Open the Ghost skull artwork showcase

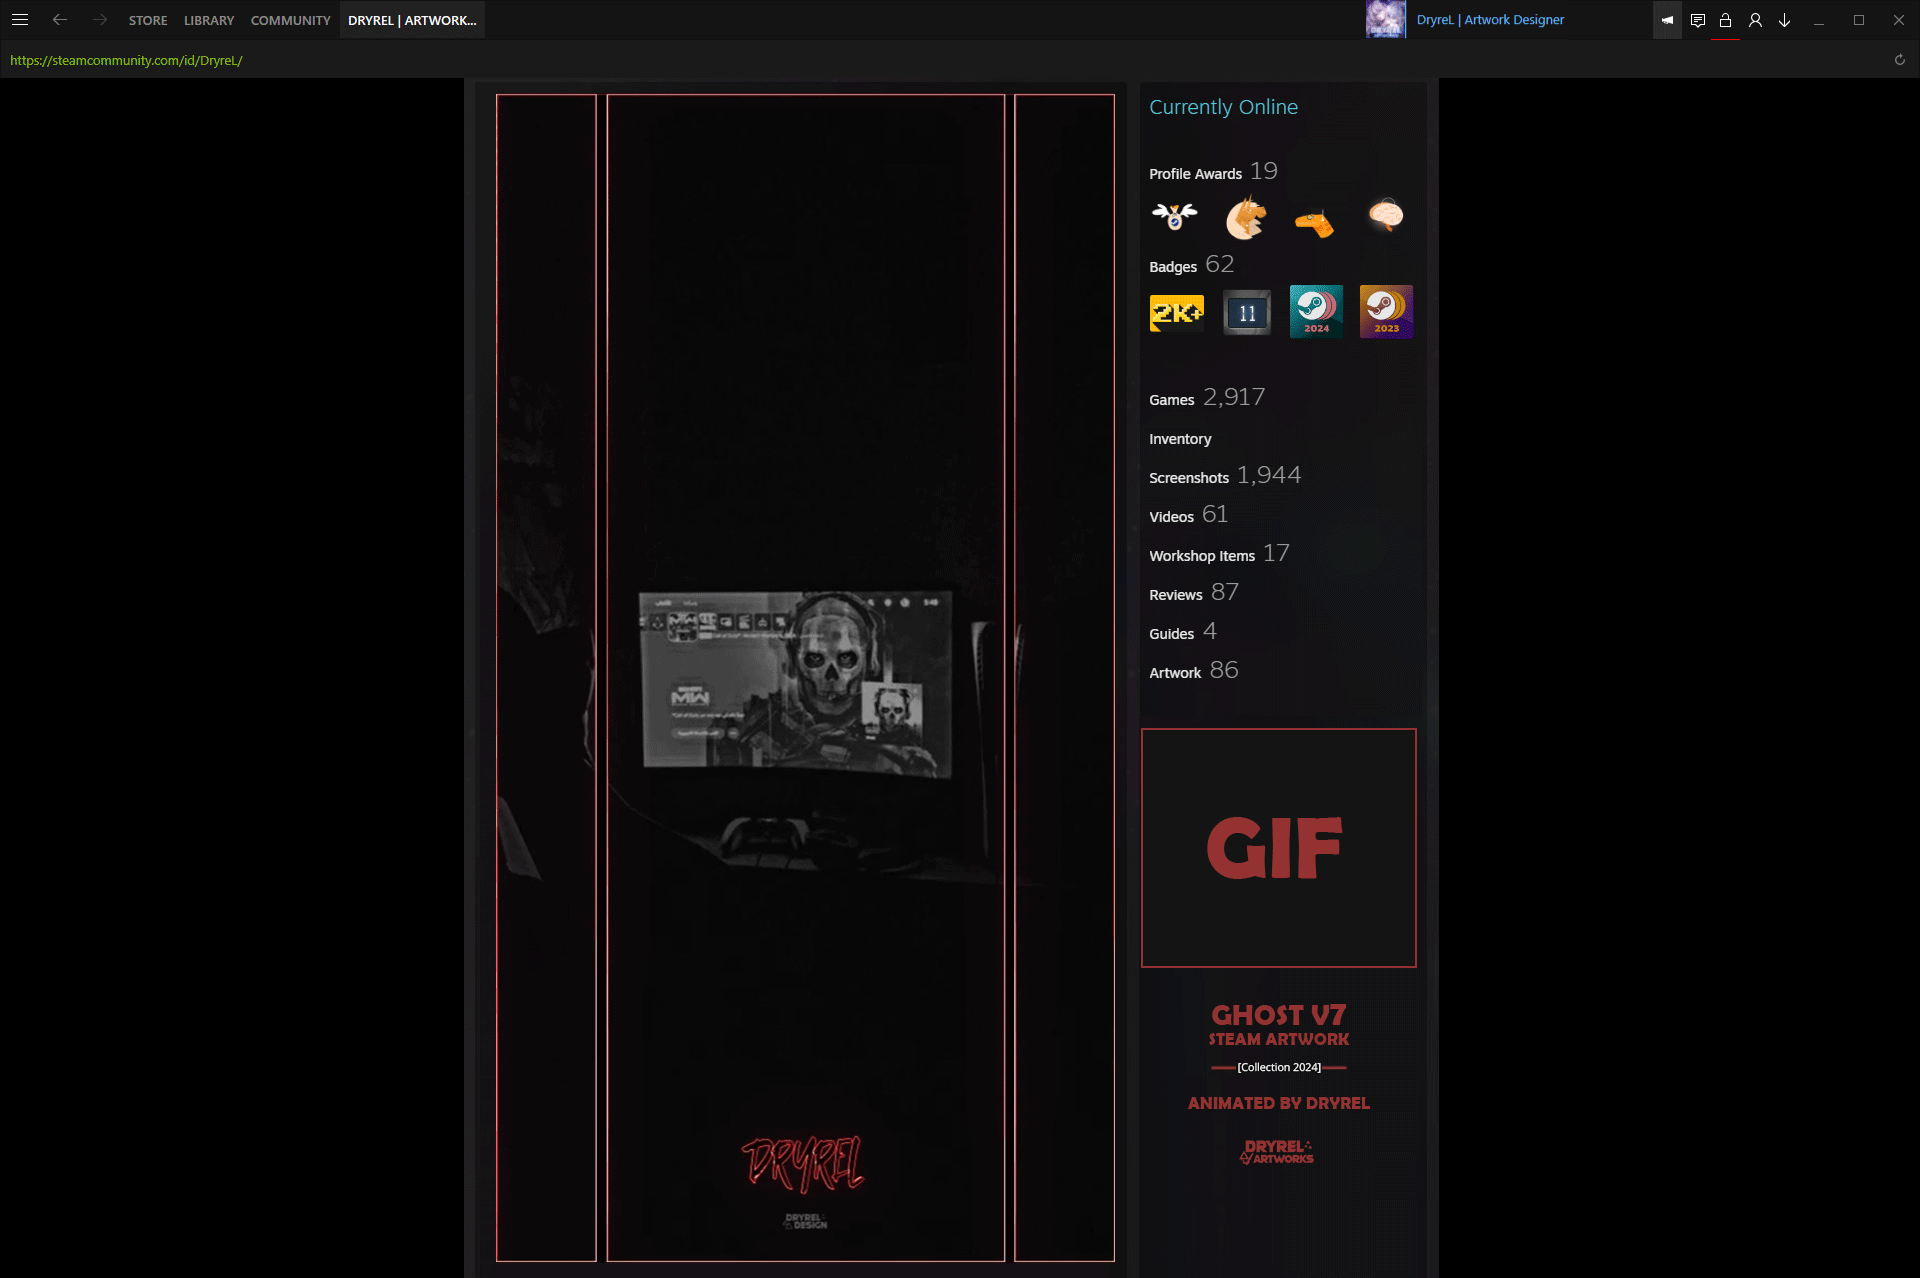coord(806,678)
